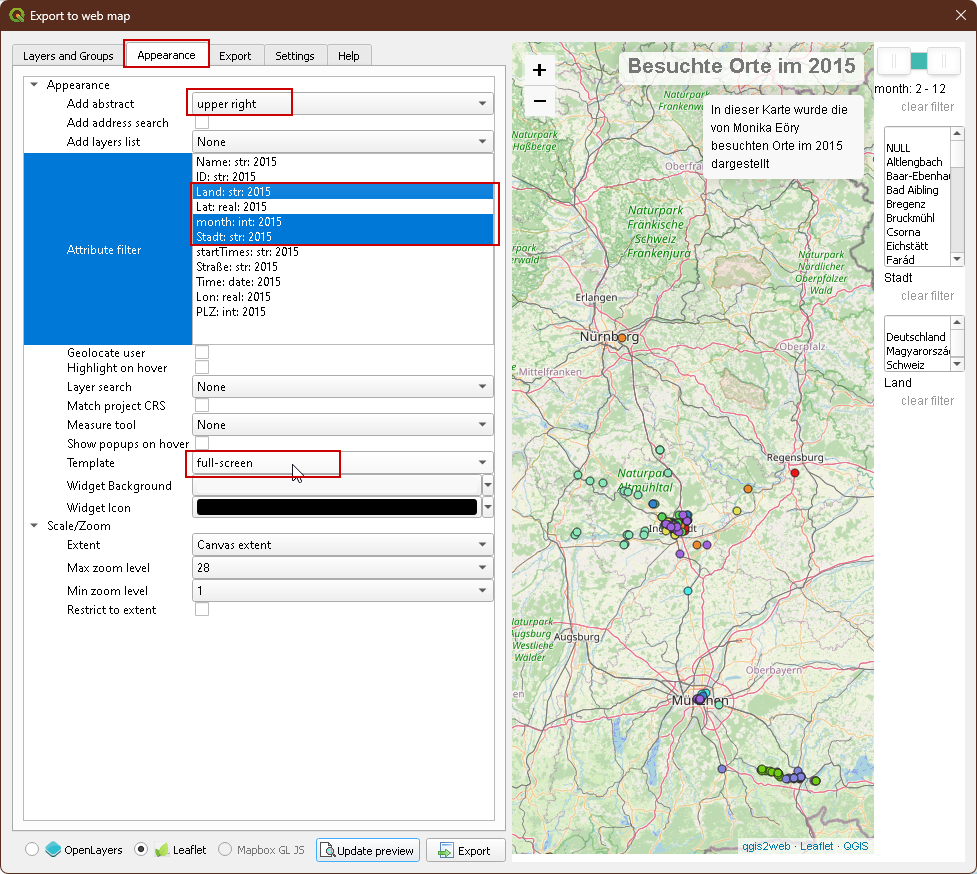Click the map zoom out minus button

point(539,101)
